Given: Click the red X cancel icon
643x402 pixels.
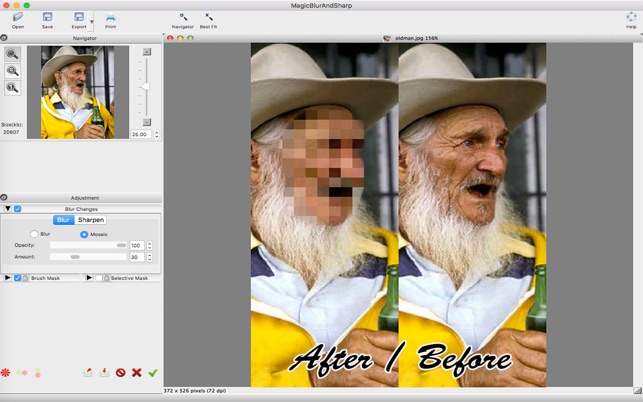Looking at the screenshot, I should click(136, 372).
